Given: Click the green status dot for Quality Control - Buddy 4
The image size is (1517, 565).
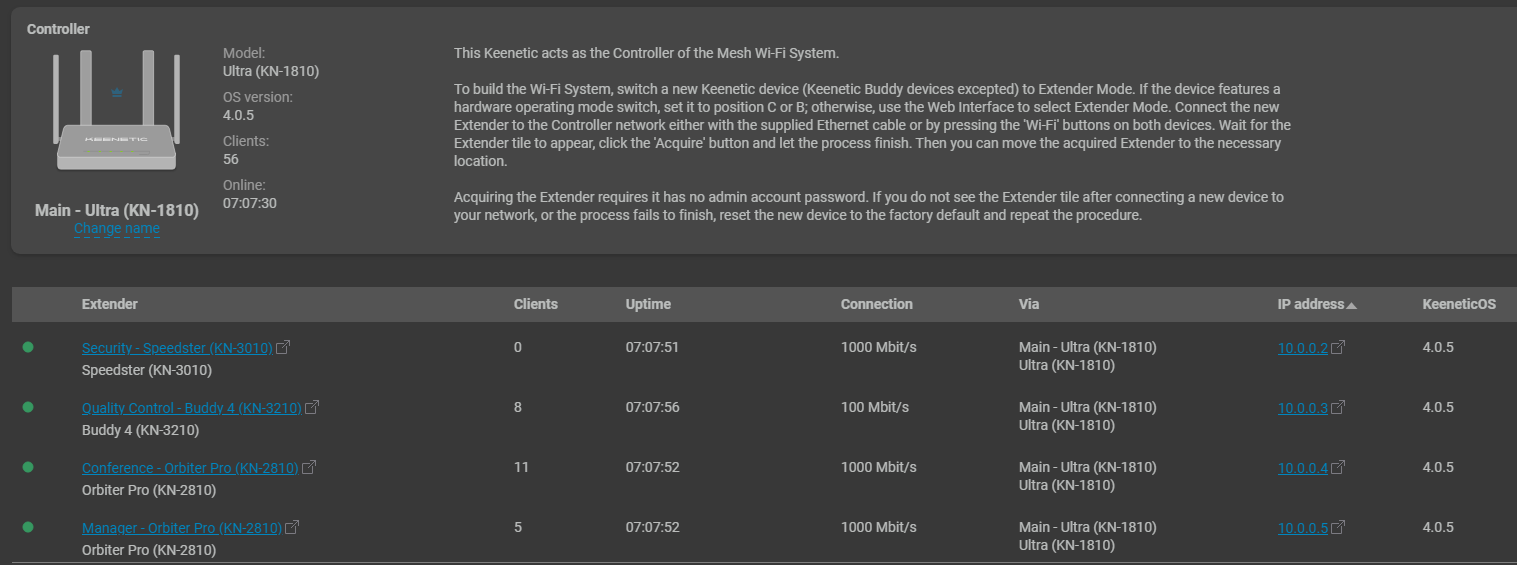Looking at the screenshot, I should 28,407.
